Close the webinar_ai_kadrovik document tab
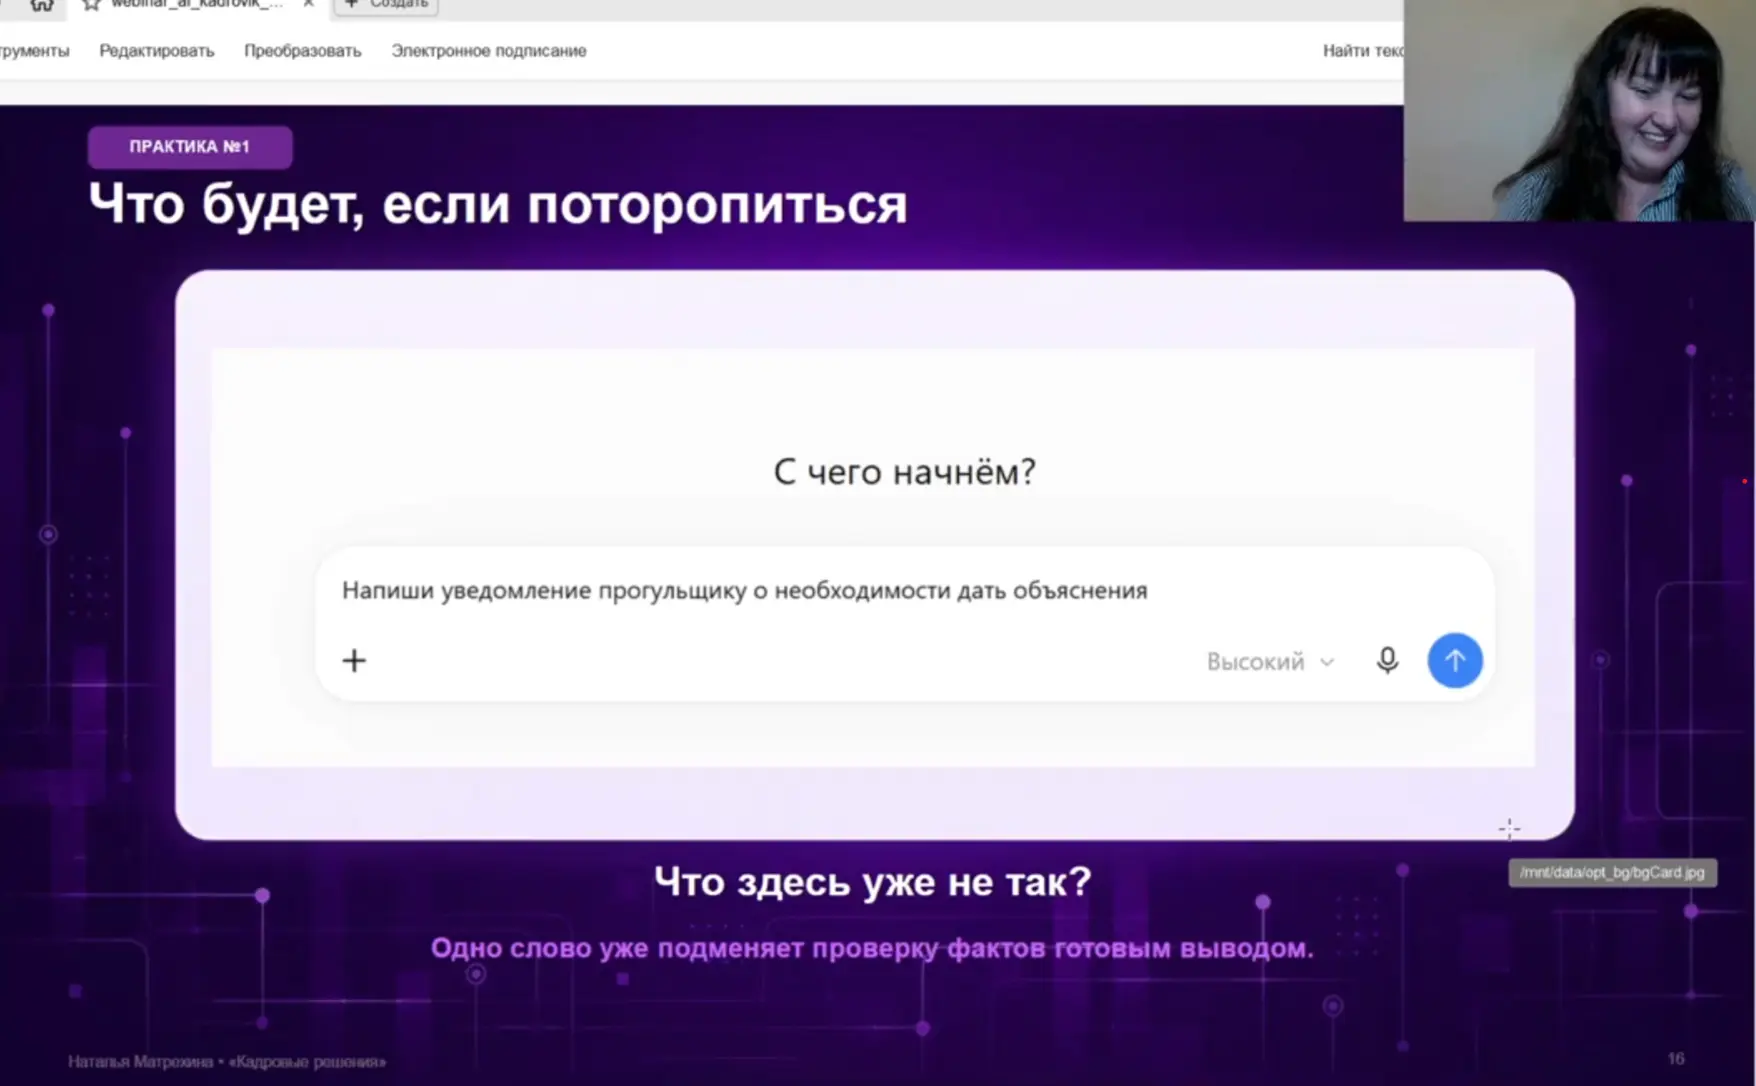Screen dimensions: 1756x1086 pos(309,4)
